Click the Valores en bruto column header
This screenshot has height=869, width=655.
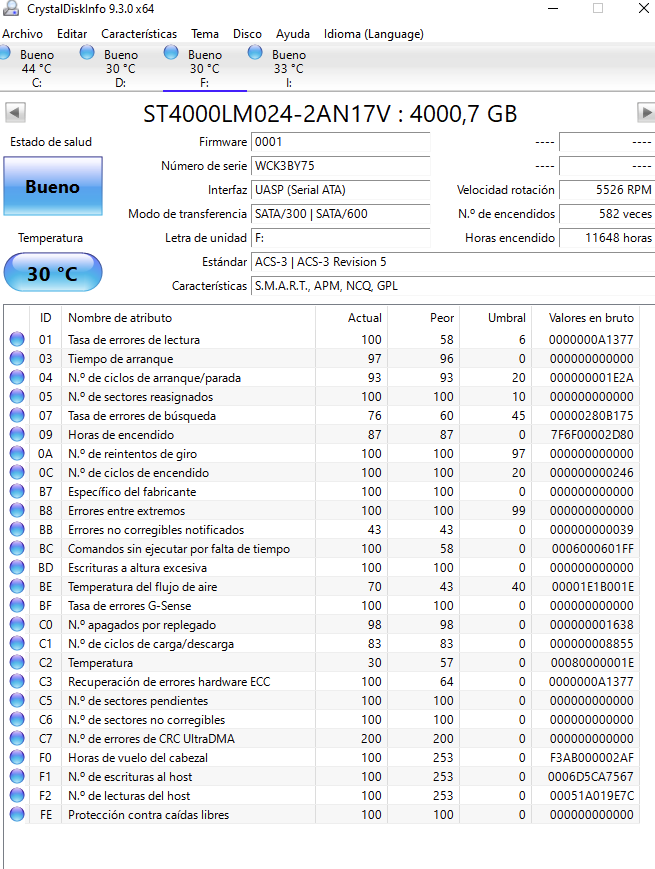[586, 318]
